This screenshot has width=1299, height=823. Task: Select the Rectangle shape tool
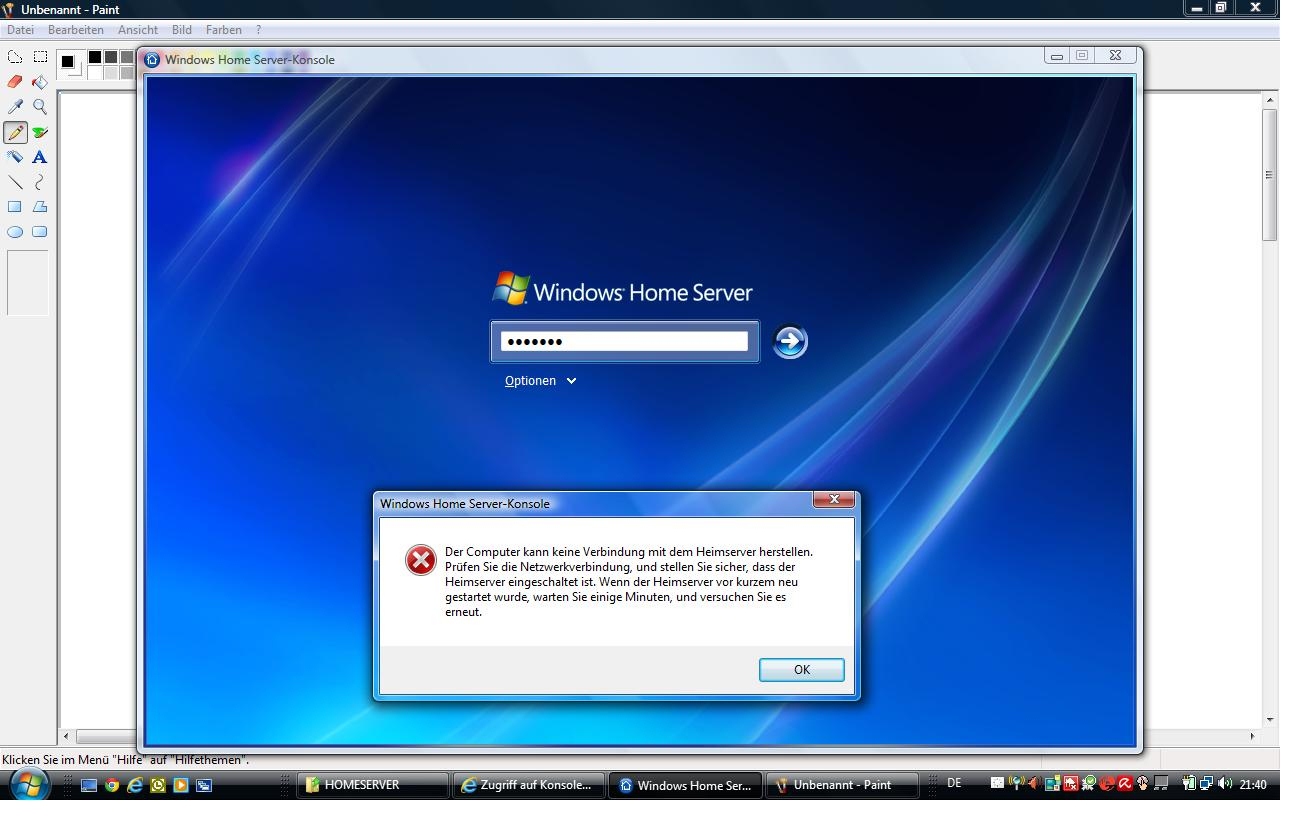pos(15,207)
